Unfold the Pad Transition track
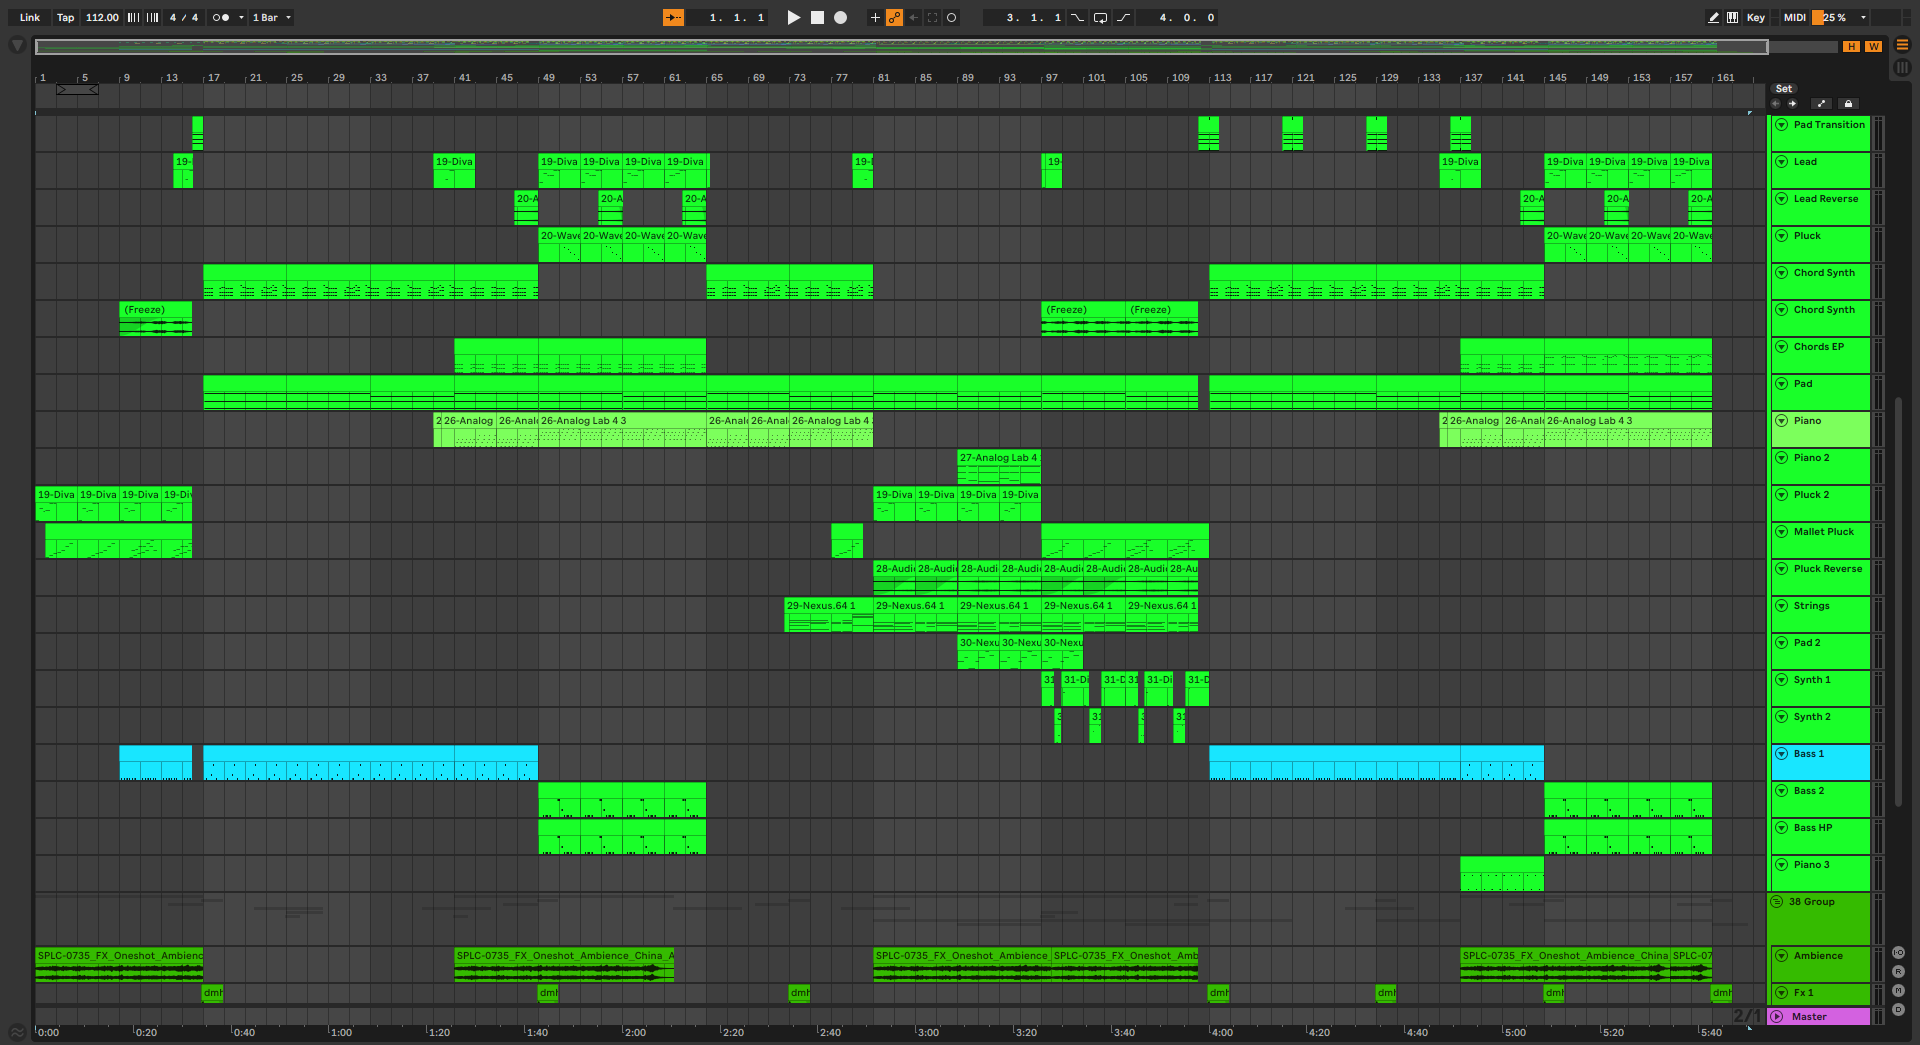Screen dimensions: 1920x1045 1781,125
